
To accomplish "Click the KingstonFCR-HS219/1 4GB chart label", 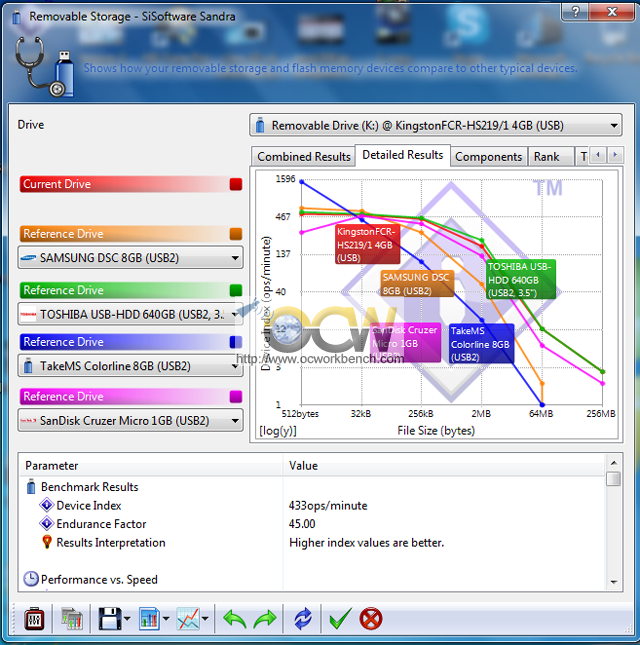I will coord(367,245).
